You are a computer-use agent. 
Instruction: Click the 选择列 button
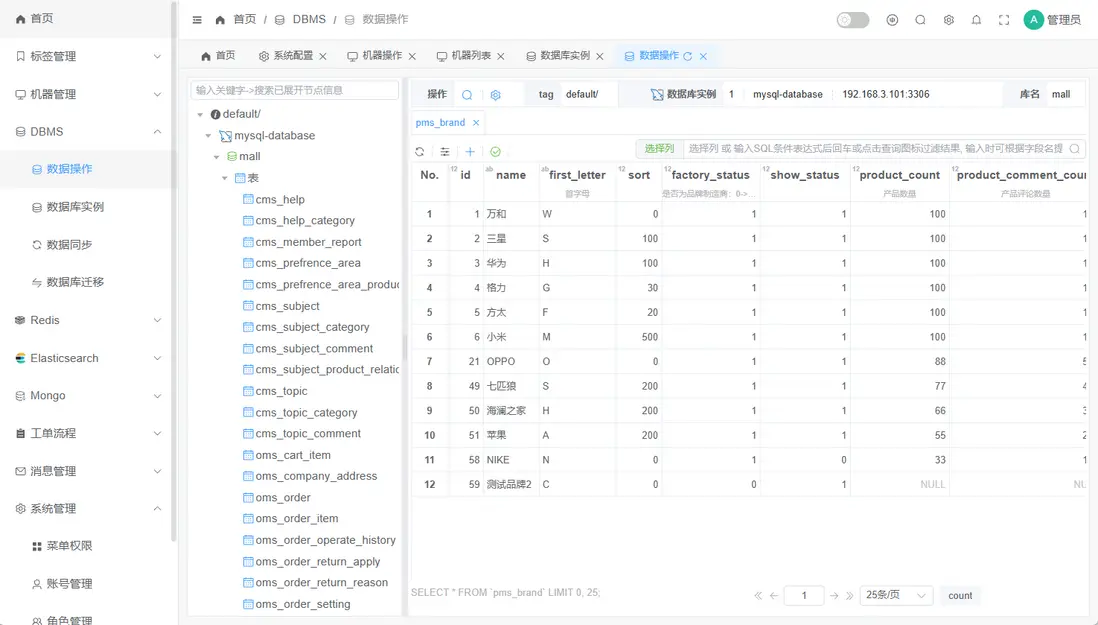pos(659,149)
